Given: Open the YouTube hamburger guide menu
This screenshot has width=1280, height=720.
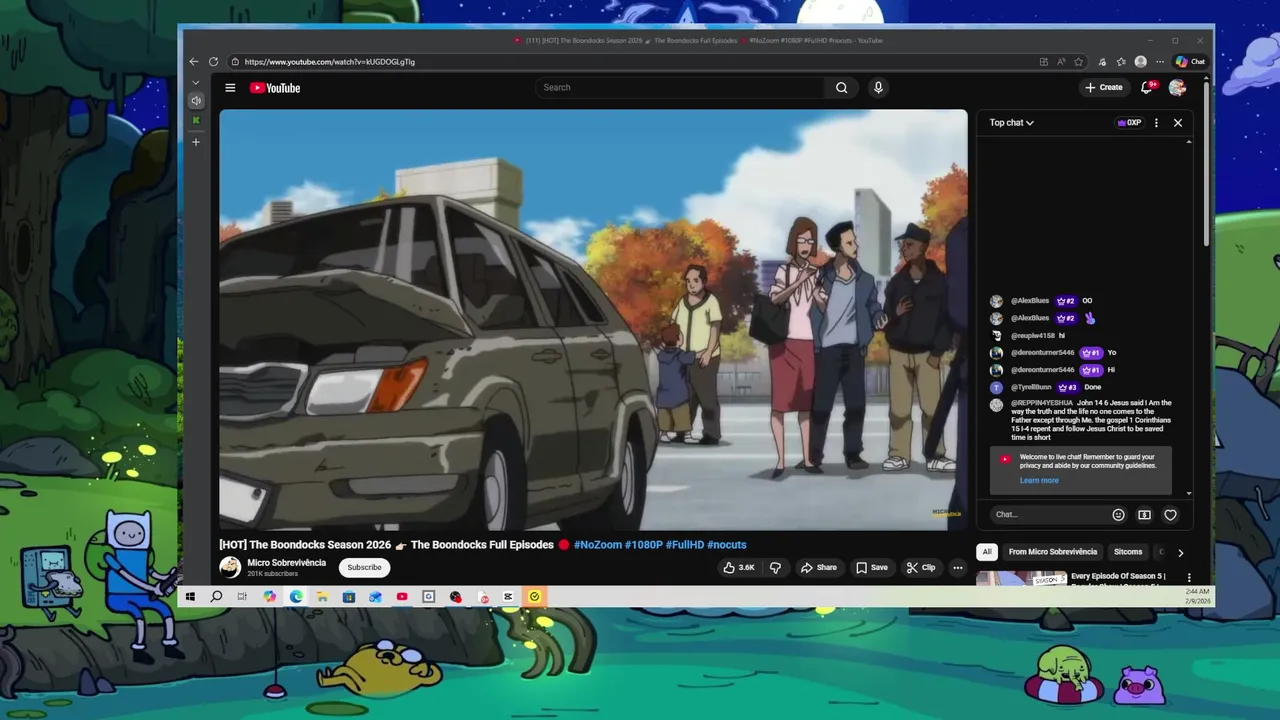Looking at the screenshot, I should (230, 88).
